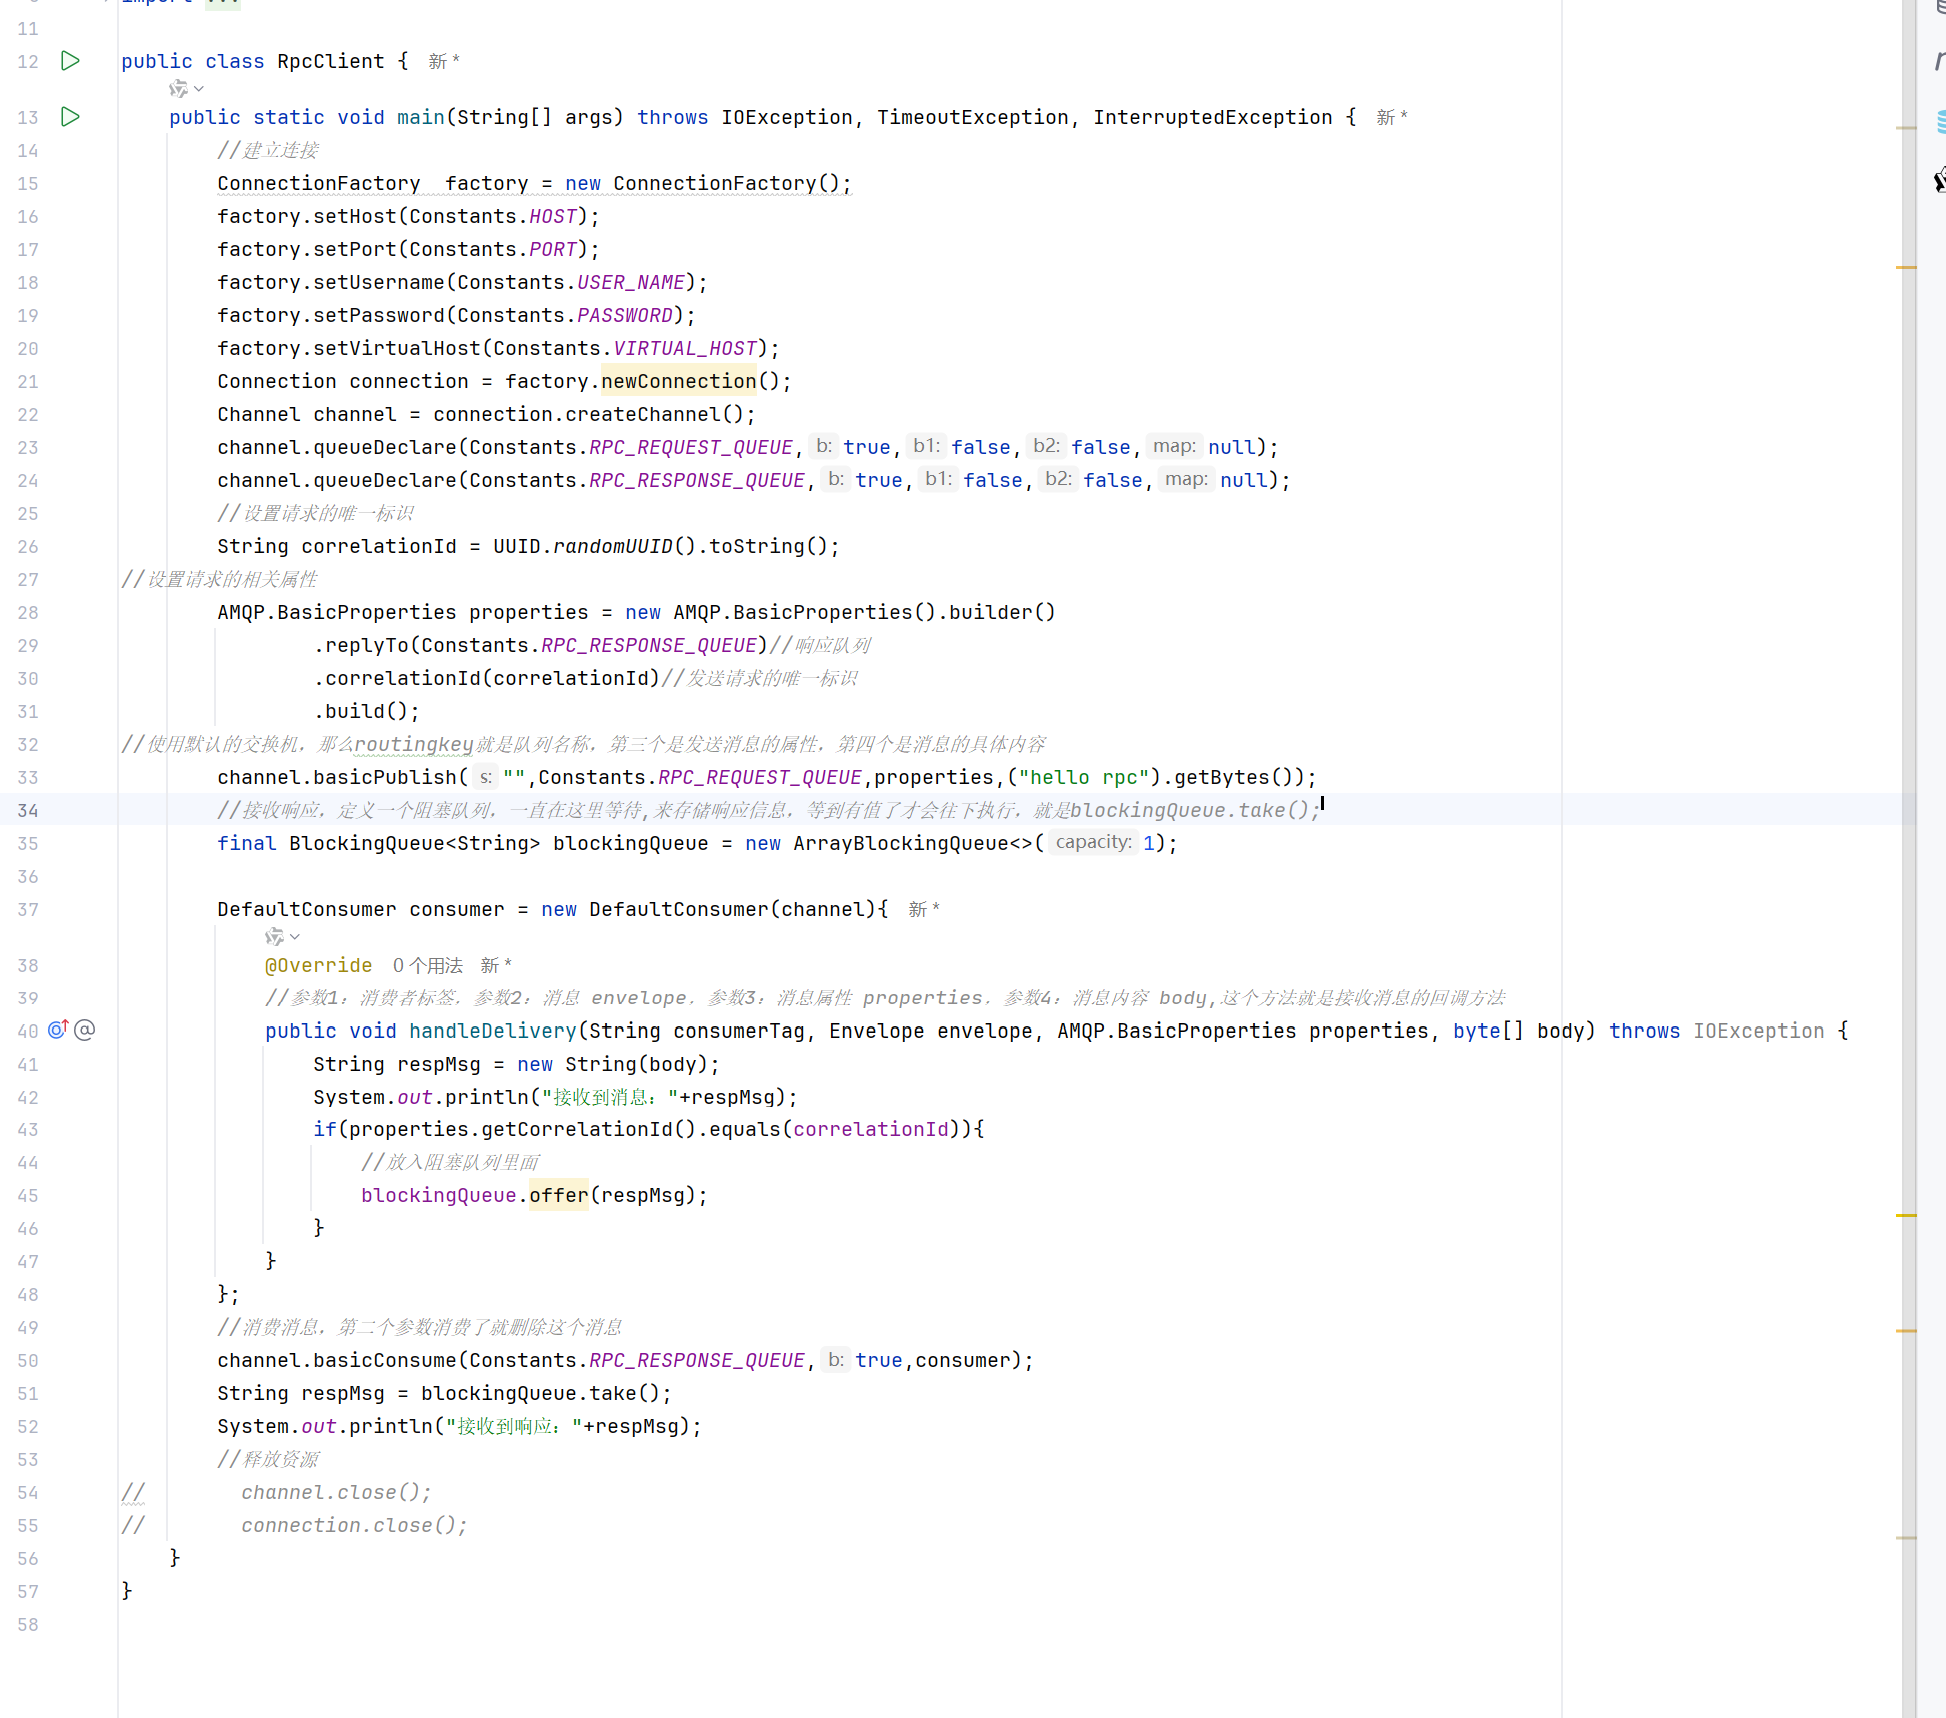Run the RpcClient class gutter icon
Viewport: 1946px width, 1718px height.
(x=70, y=61)
